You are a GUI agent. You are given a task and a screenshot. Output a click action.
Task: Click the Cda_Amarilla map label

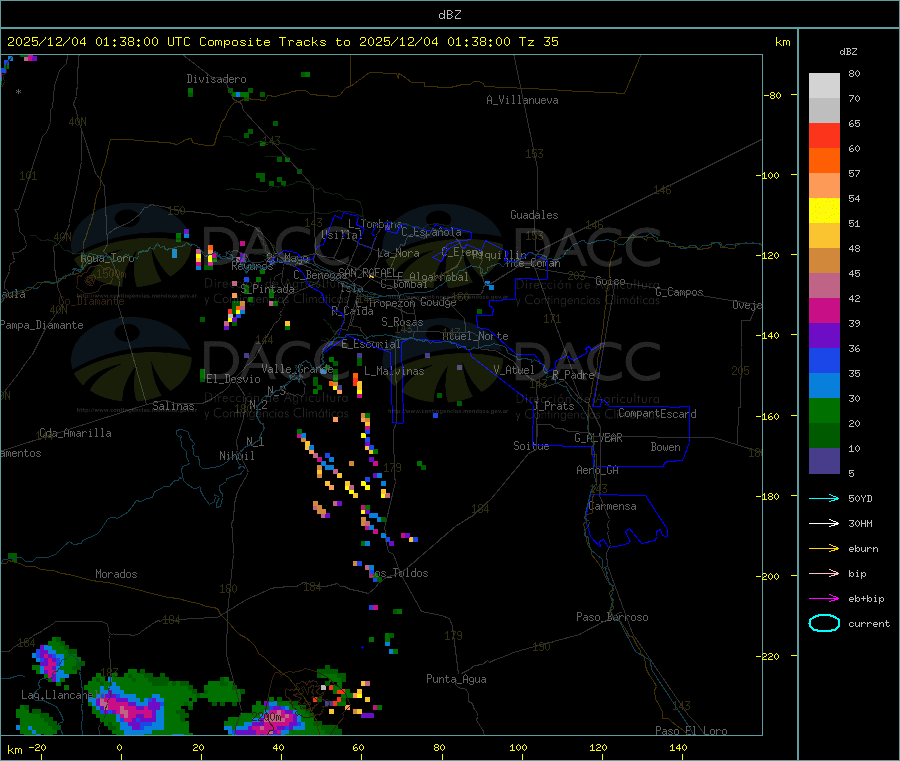tap(75, 433)
